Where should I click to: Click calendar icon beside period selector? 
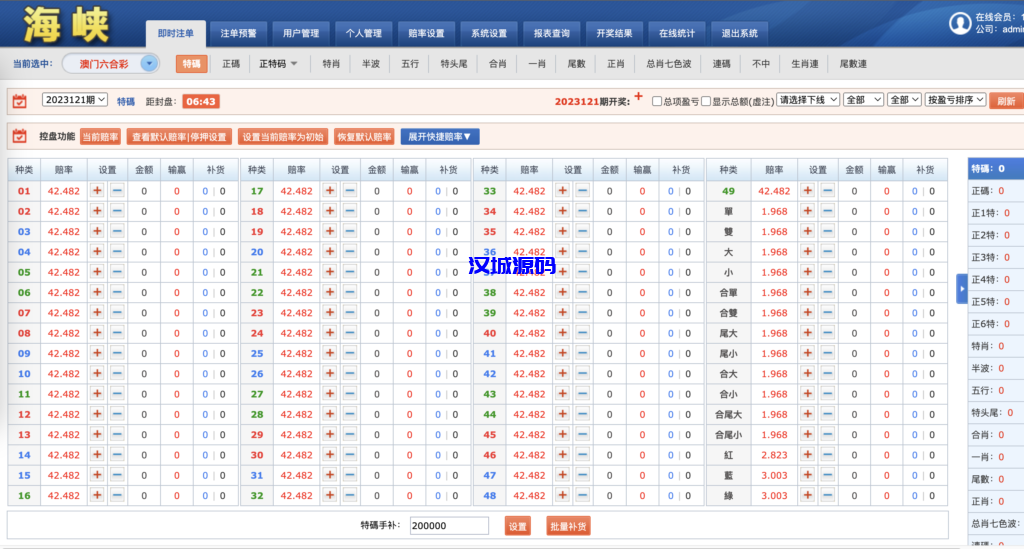point(20,101)
